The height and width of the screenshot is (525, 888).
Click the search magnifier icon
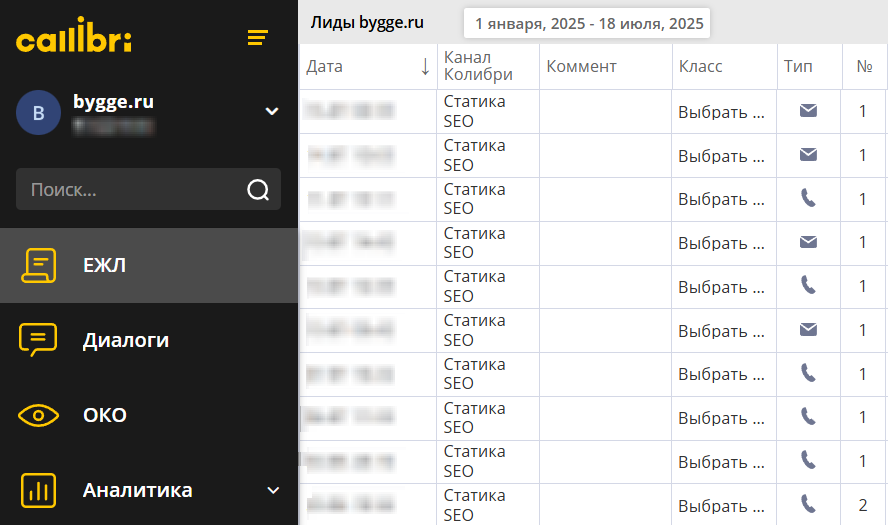pyautogui.click(x=258, y=190)
